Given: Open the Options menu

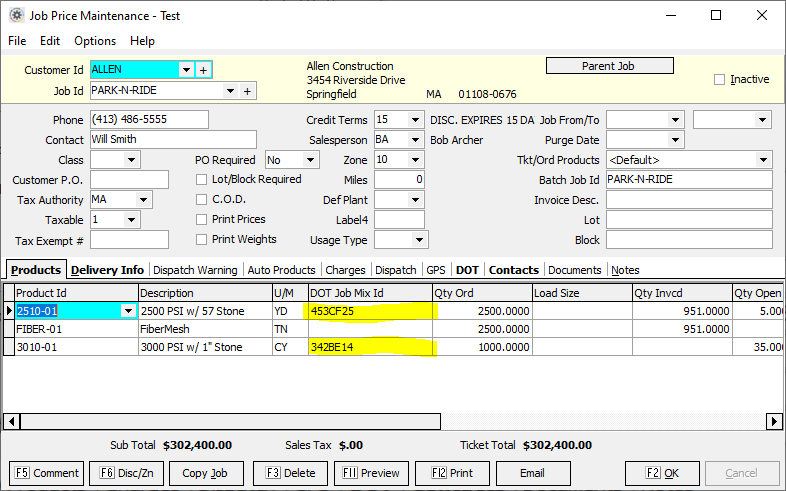Looking at the screenshot, I should click(x=95, y=41).
